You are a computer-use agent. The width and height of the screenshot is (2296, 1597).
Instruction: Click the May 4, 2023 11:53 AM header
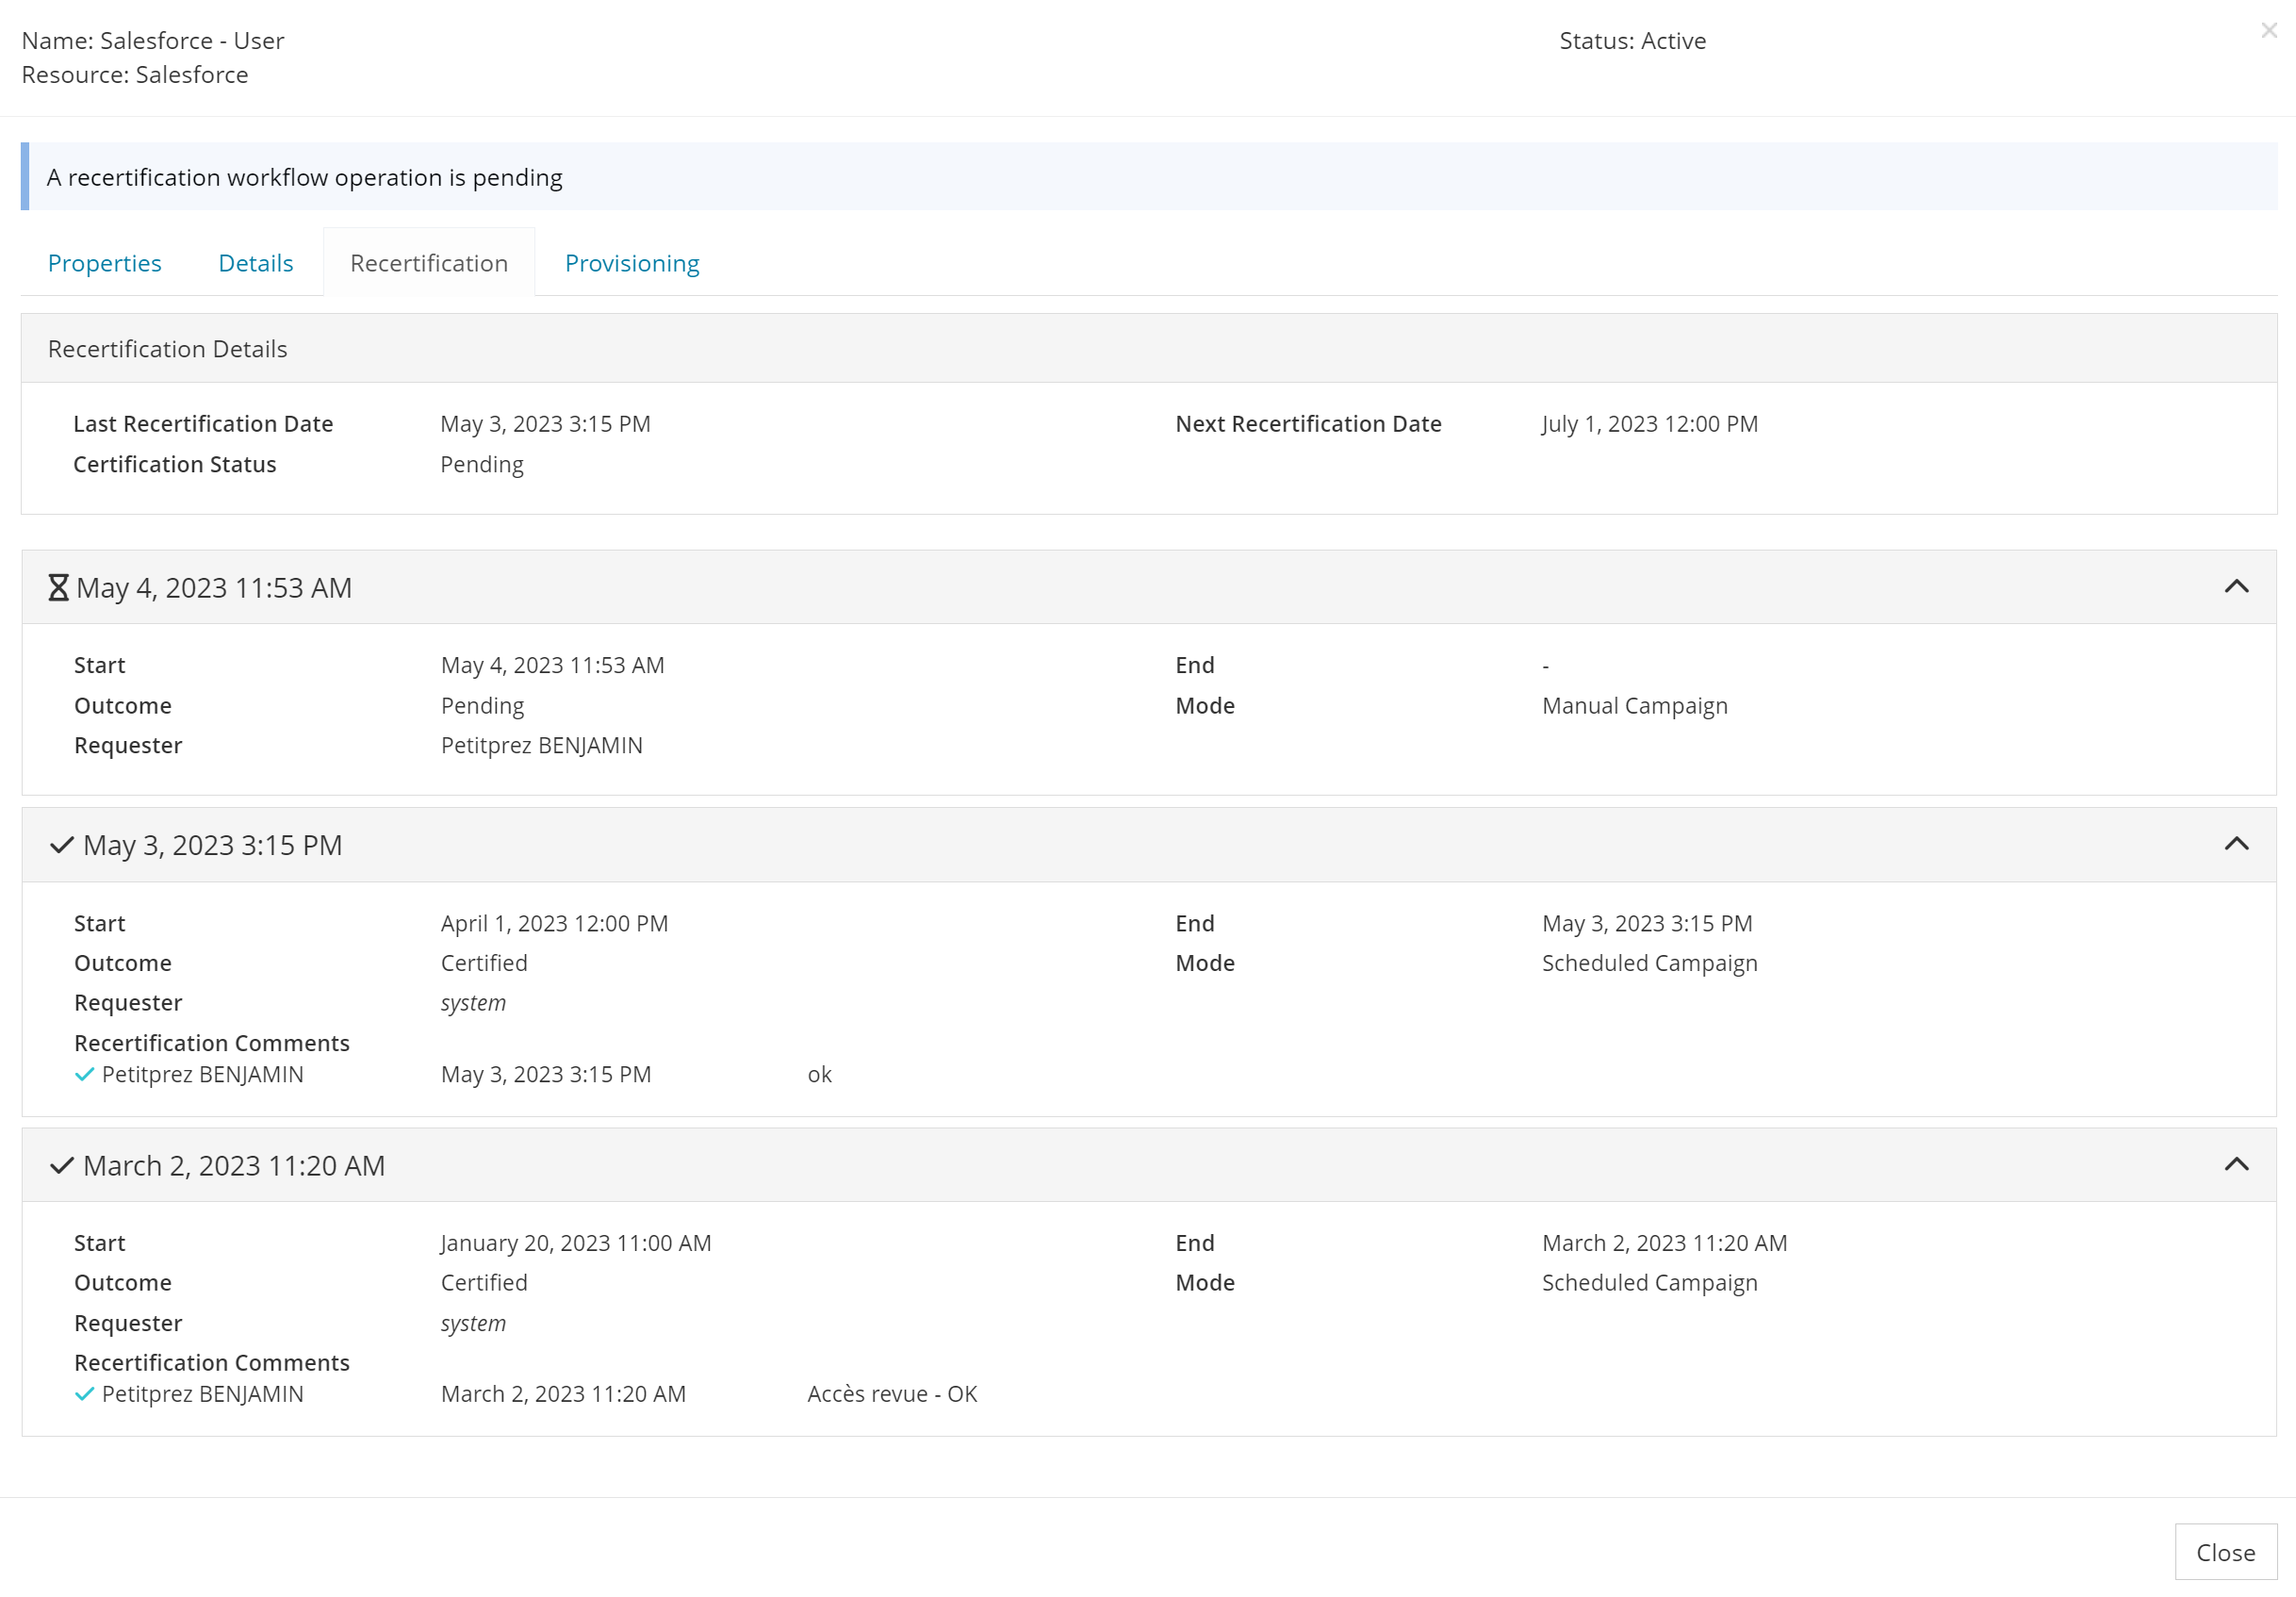214,588
